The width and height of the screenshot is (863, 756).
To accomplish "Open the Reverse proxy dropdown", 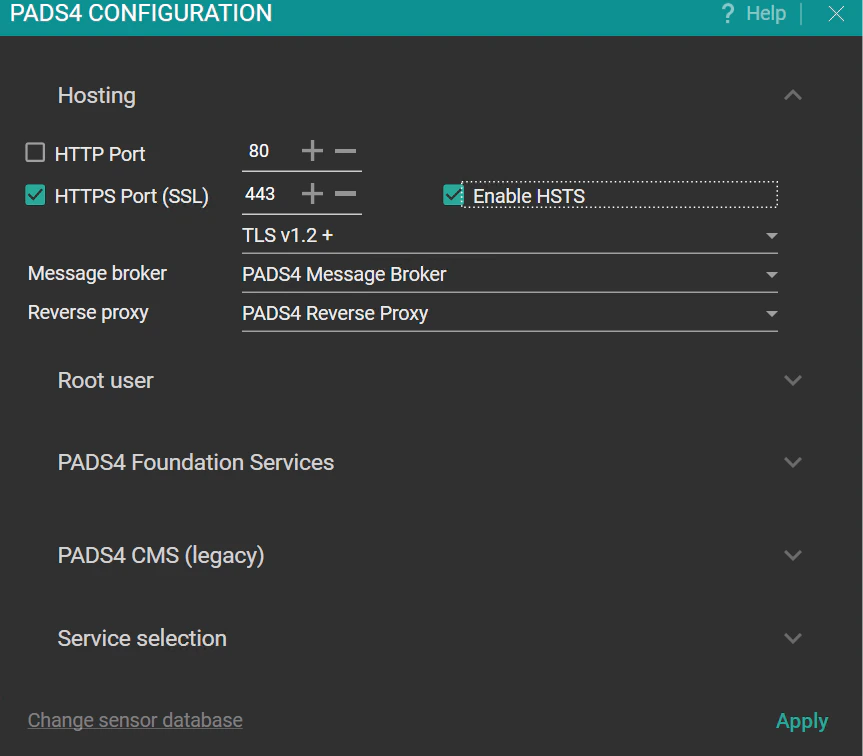I will (771, 312).
